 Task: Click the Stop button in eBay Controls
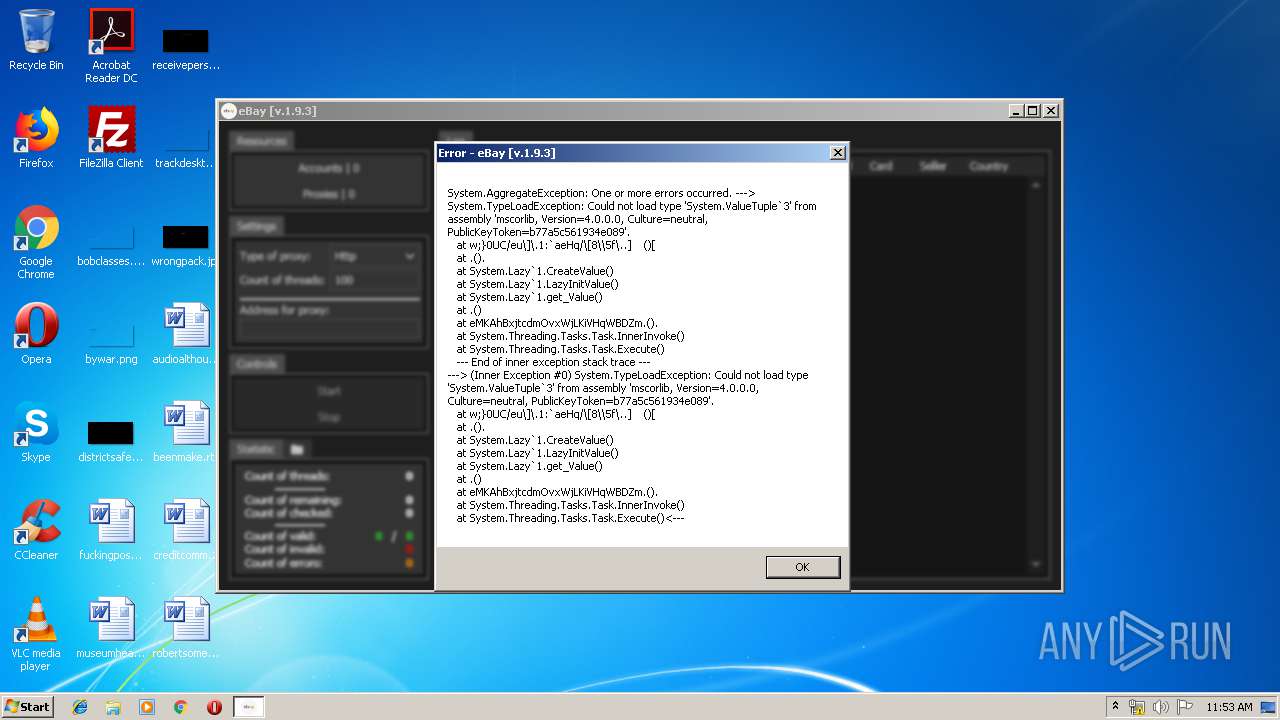pos(329,416)
